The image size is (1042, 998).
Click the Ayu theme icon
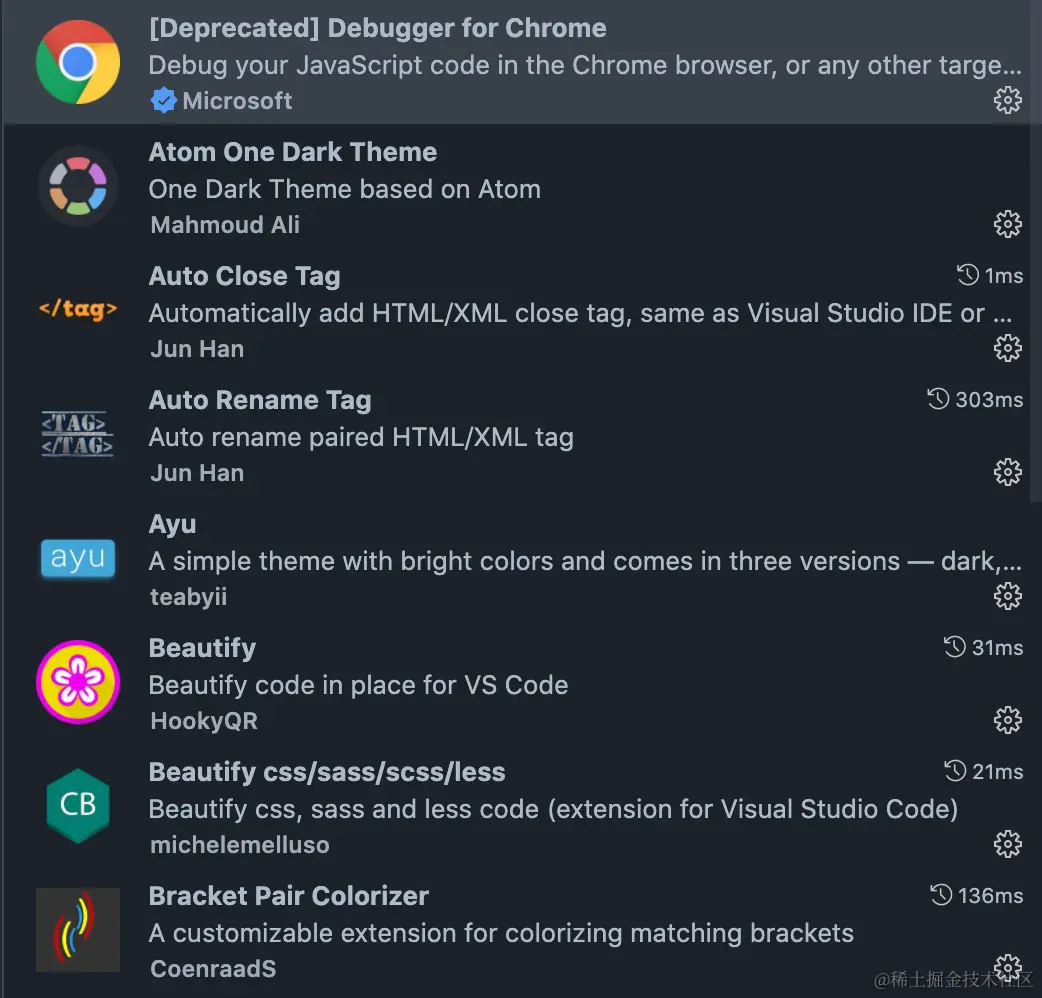[78, 558]
